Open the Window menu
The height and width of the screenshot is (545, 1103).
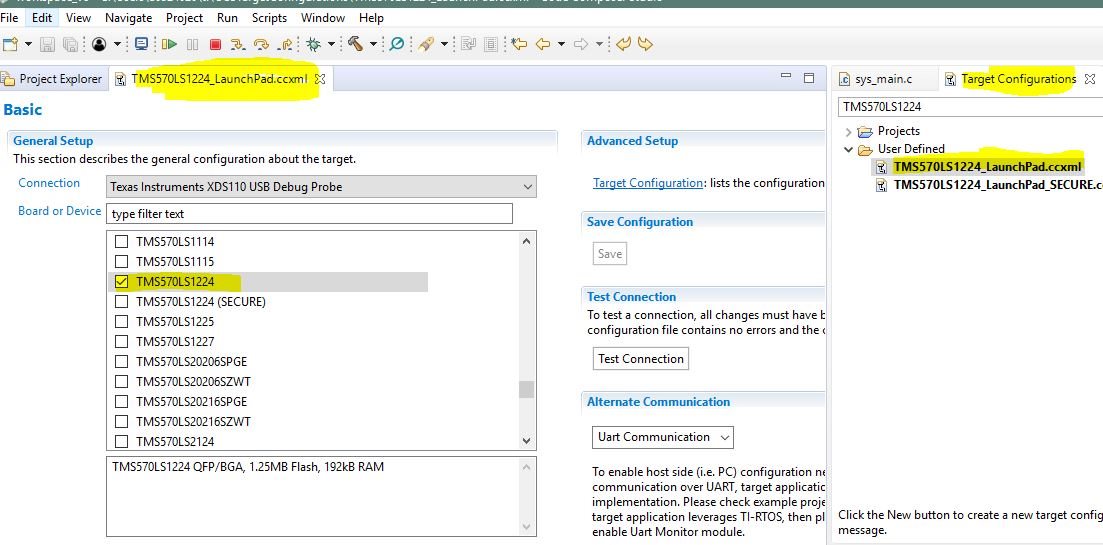(x=323, y=18)
